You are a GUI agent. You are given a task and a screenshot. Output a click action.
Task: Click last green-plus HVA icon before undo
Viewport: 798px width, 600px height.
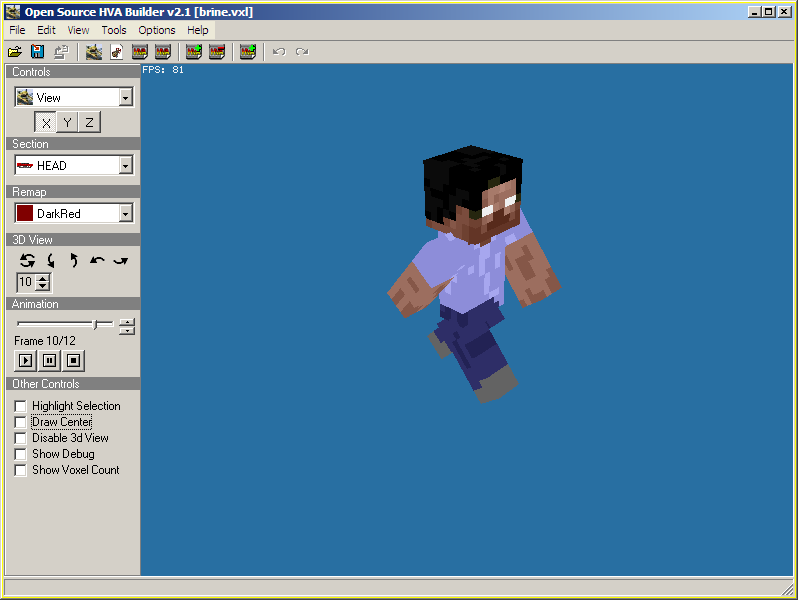(248, 51)
